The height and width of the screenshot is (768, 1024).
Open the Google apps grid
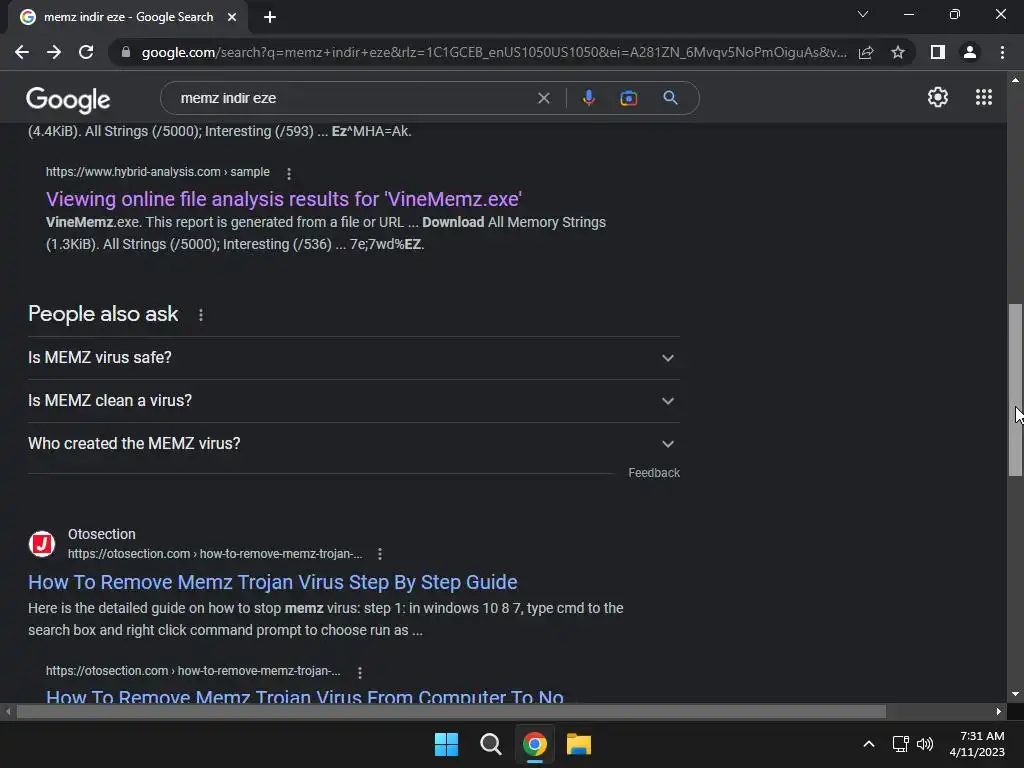point(984,97)
